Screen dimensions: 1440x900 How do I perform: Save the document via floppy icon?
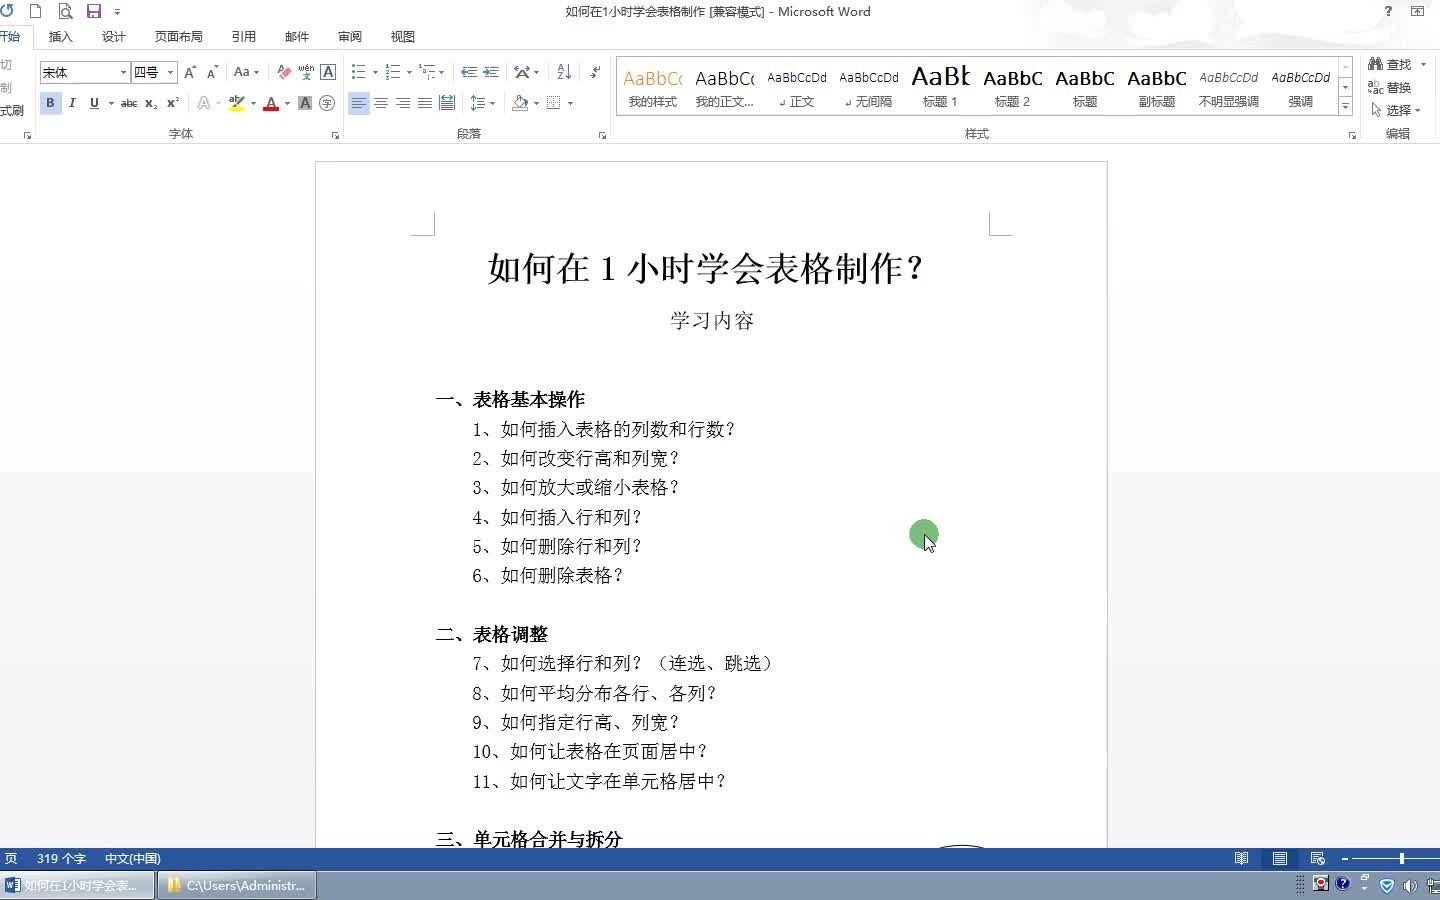tap(94, 11)
